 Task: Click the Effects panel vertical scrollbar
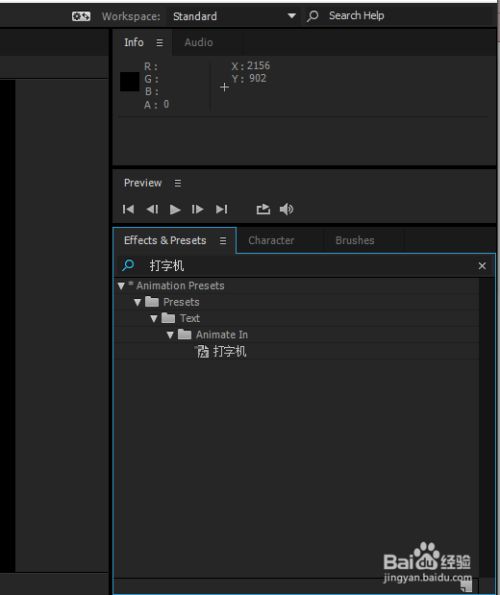click(486, 429)
